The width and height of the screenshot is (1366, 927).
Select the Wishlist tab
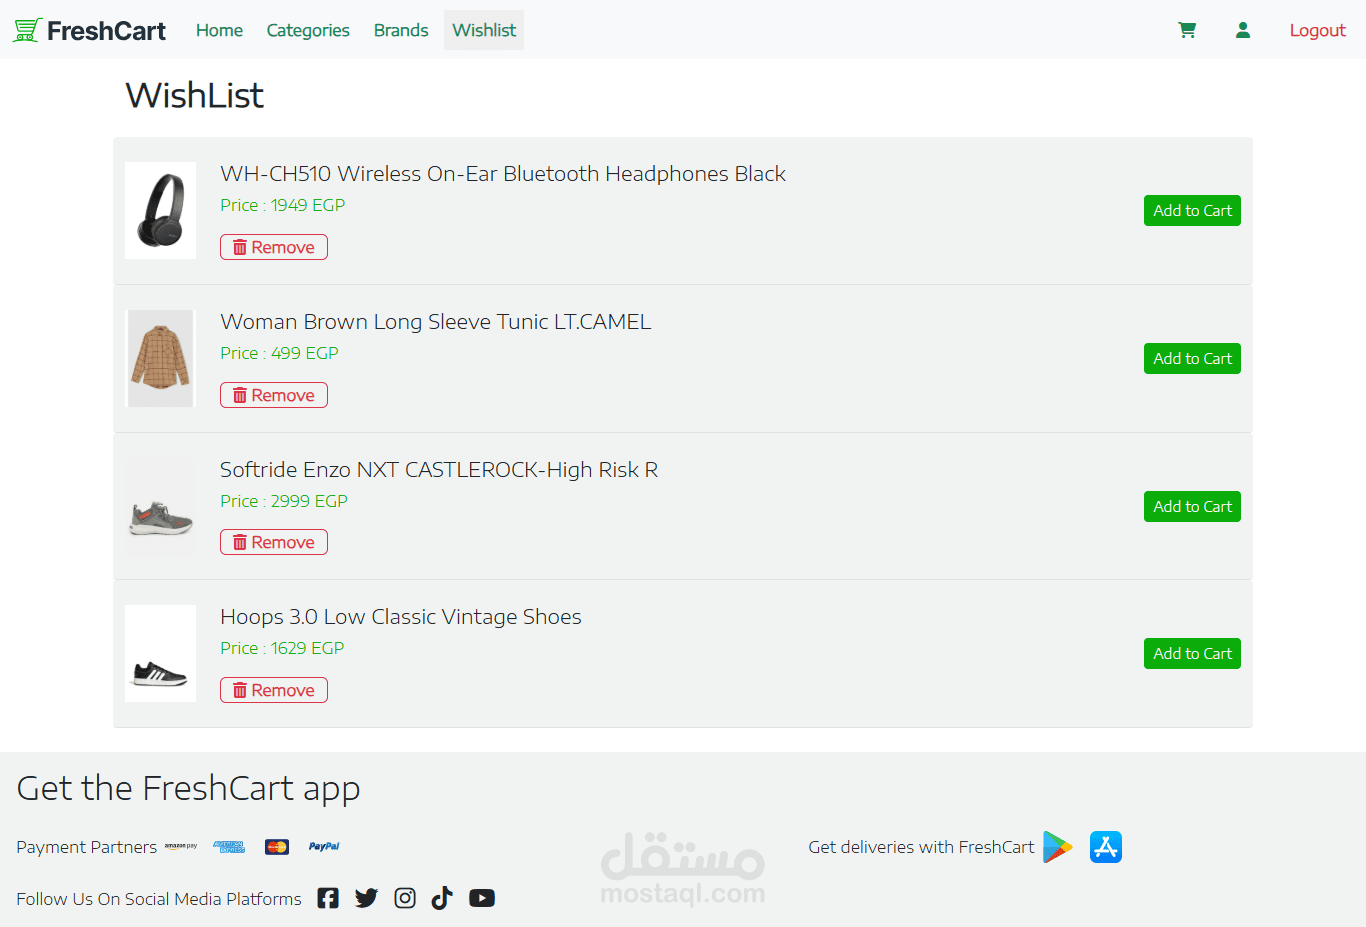[x=484, y=30]
